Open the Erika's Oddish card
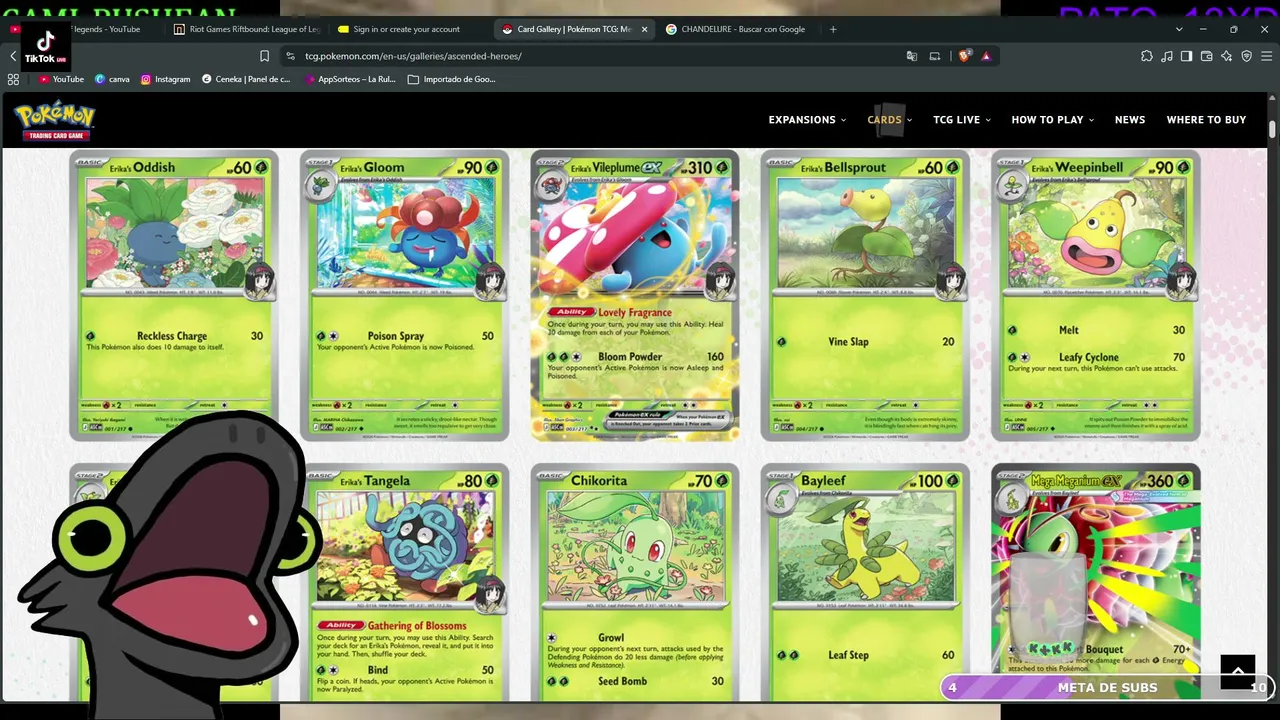The height and width of the screenshot is (720, 1280). [x=174, y=295]
